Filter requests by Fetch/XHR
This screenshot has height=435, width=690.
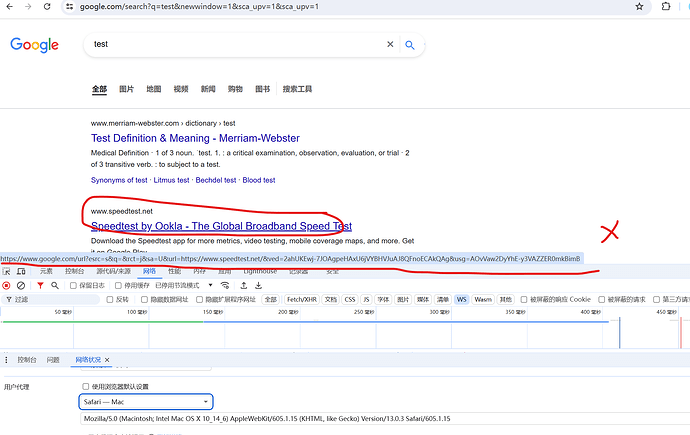click(301, 300)
